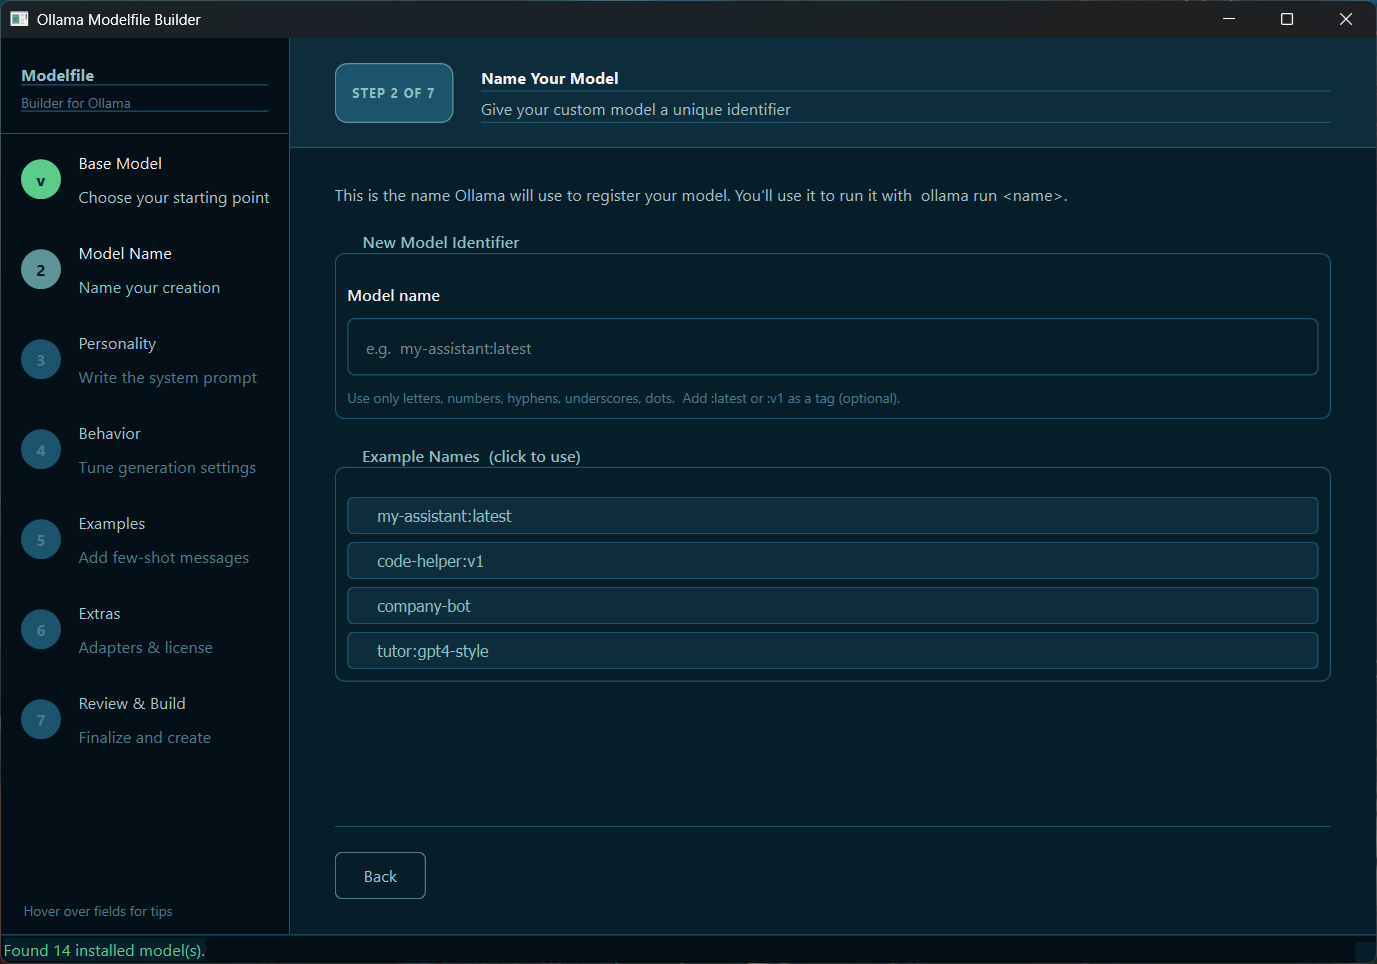Focus the Model name text field
1377x964 pixels.
pos(832,347)
